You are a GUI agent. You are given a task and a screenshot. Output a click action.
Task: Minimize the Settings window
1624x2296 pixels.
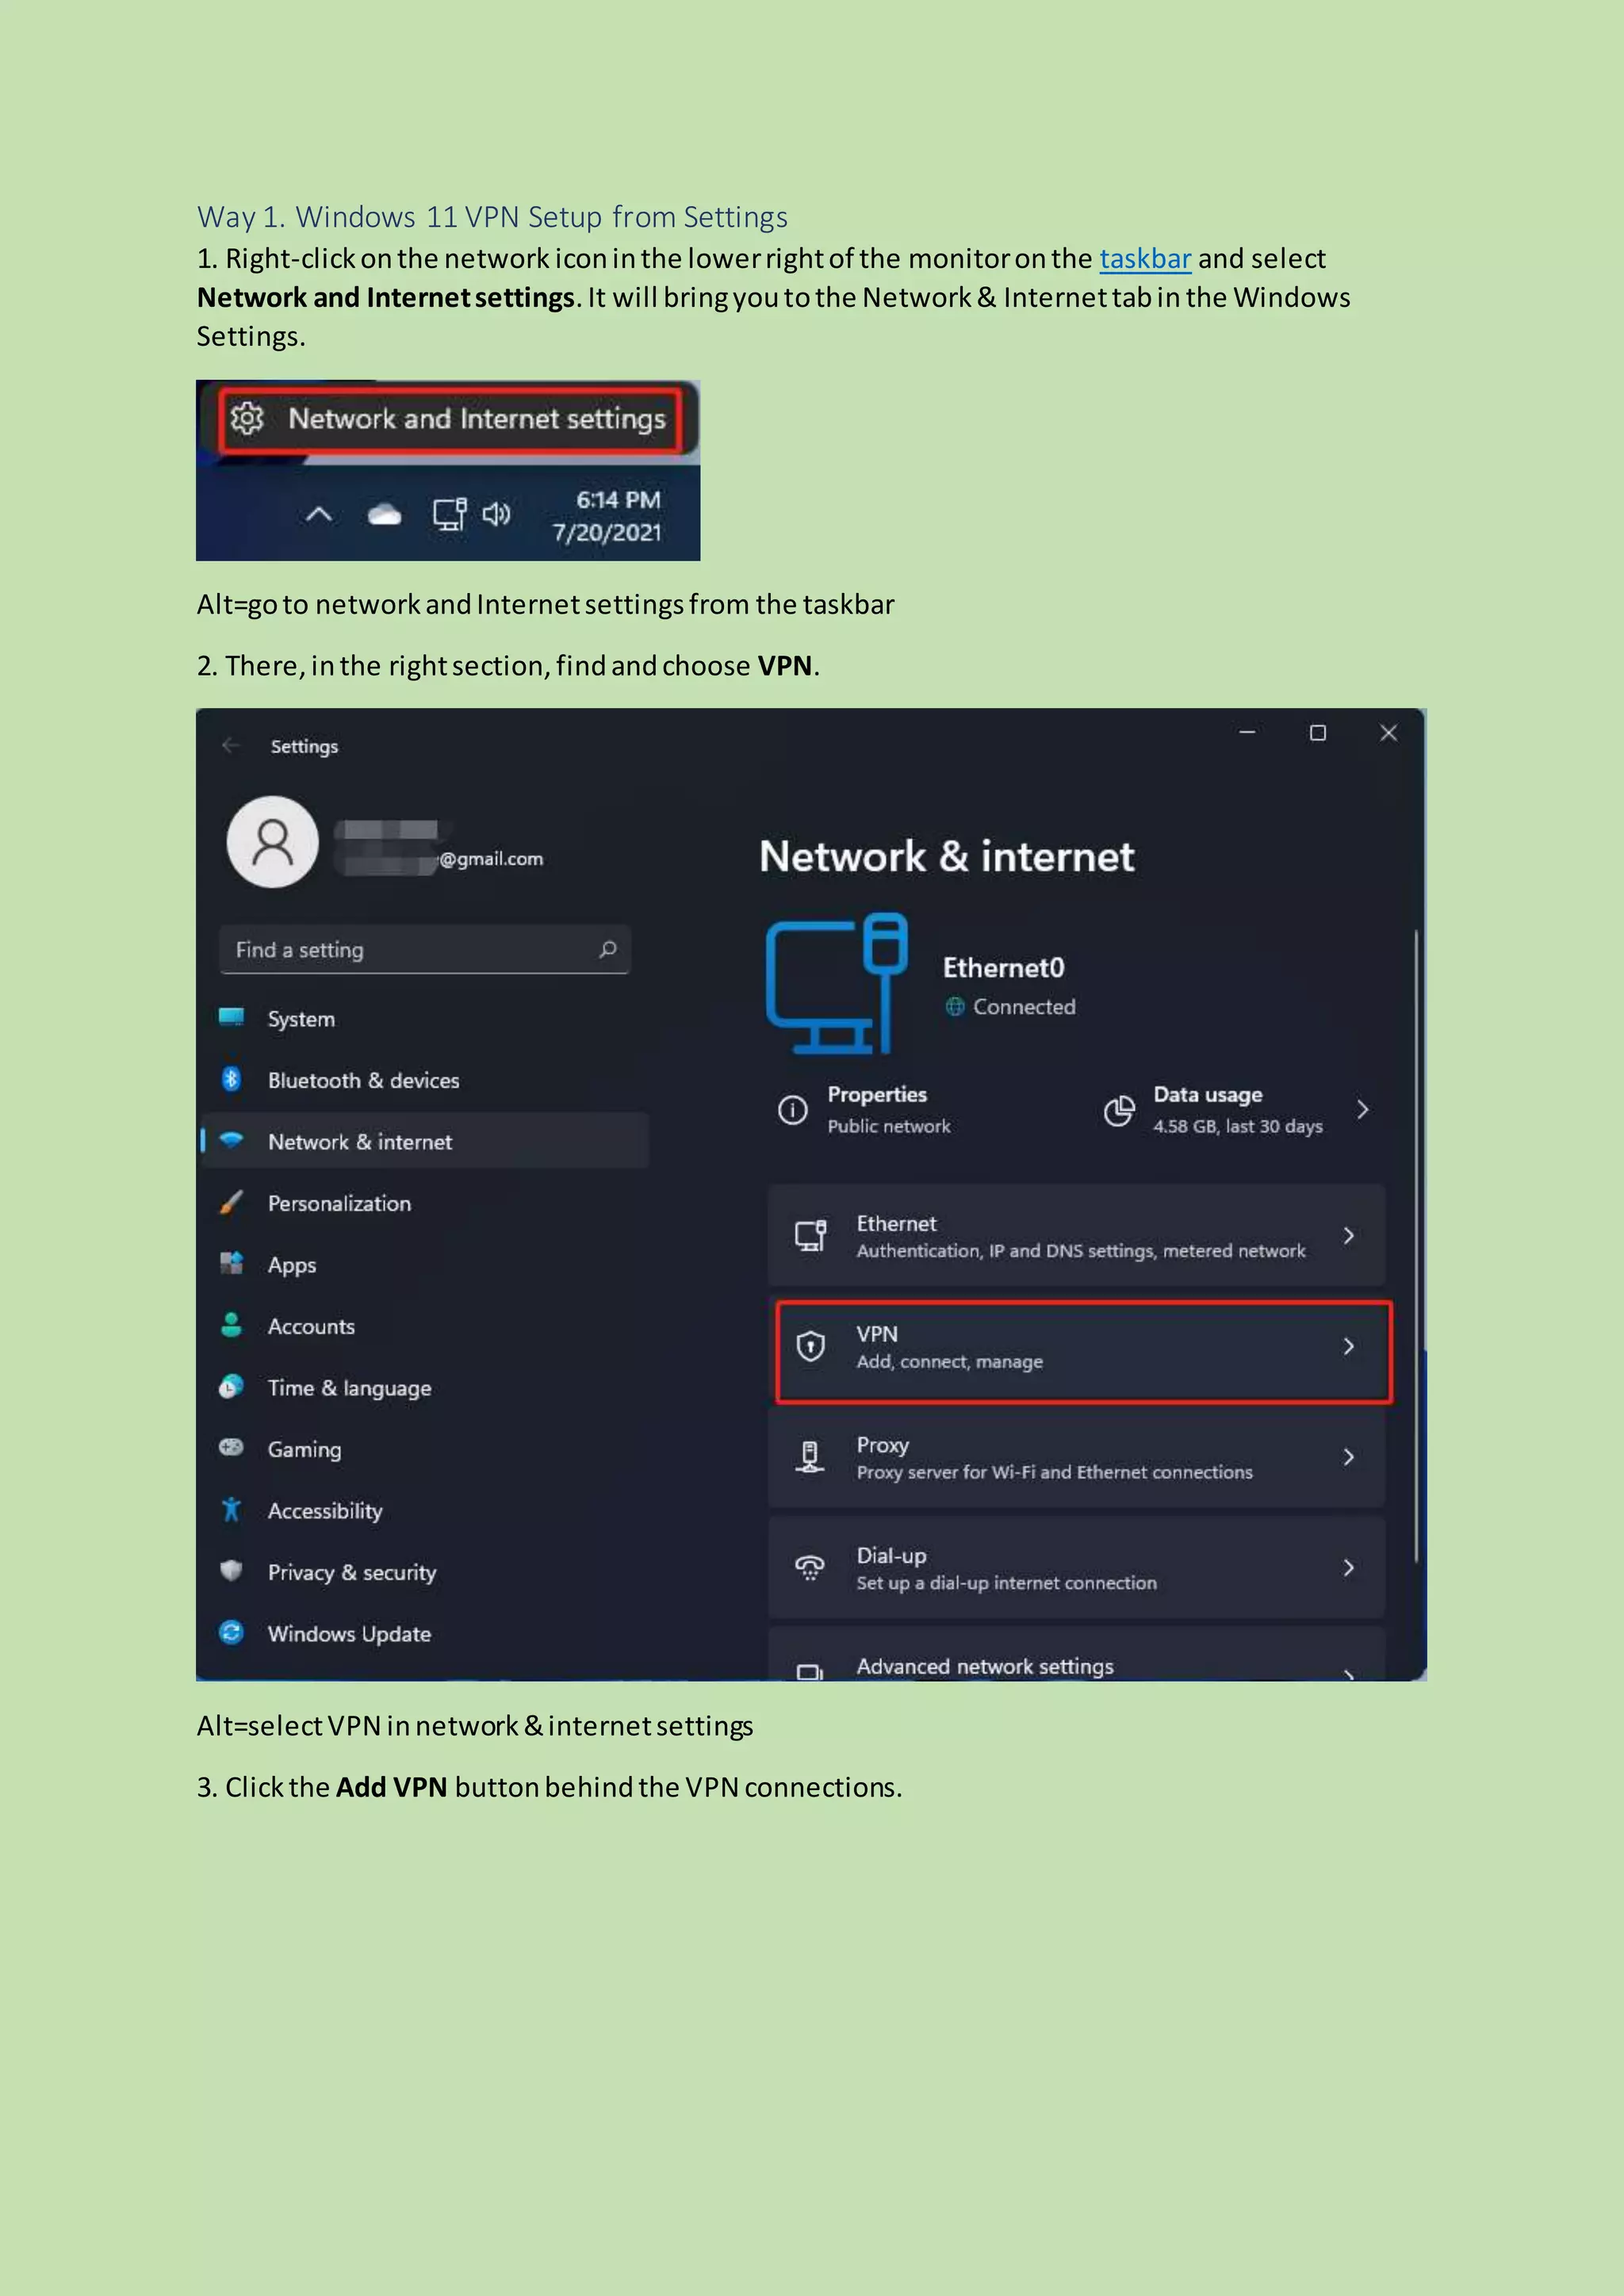(x=1247, y=733)
